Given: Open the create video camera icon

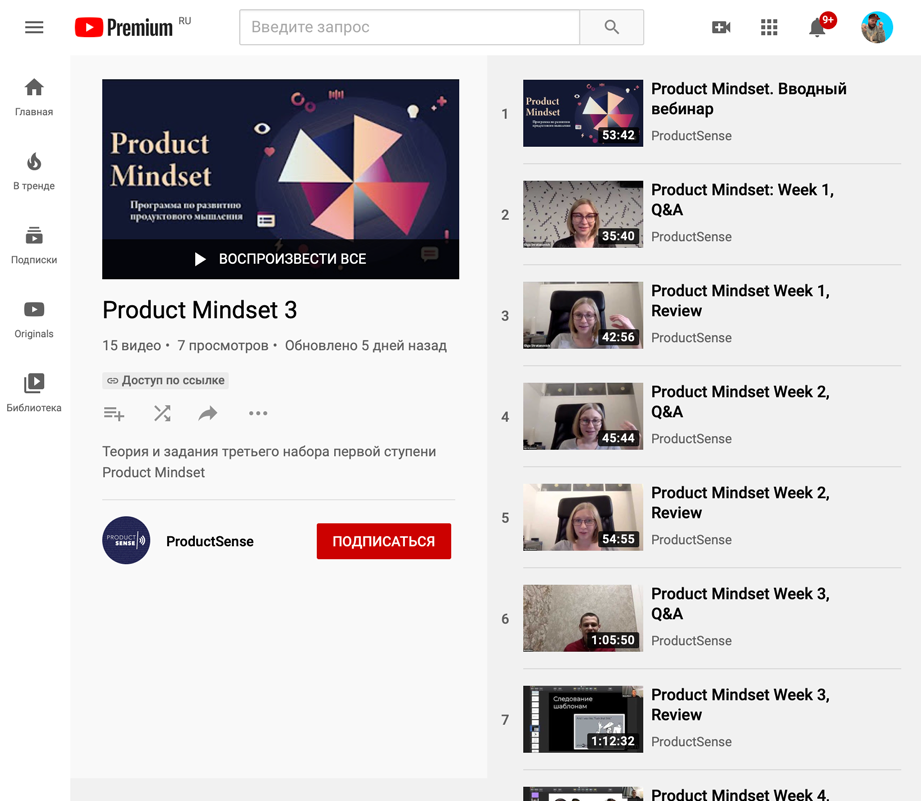Looking at the screenshot, I should [x=721, y=27].
